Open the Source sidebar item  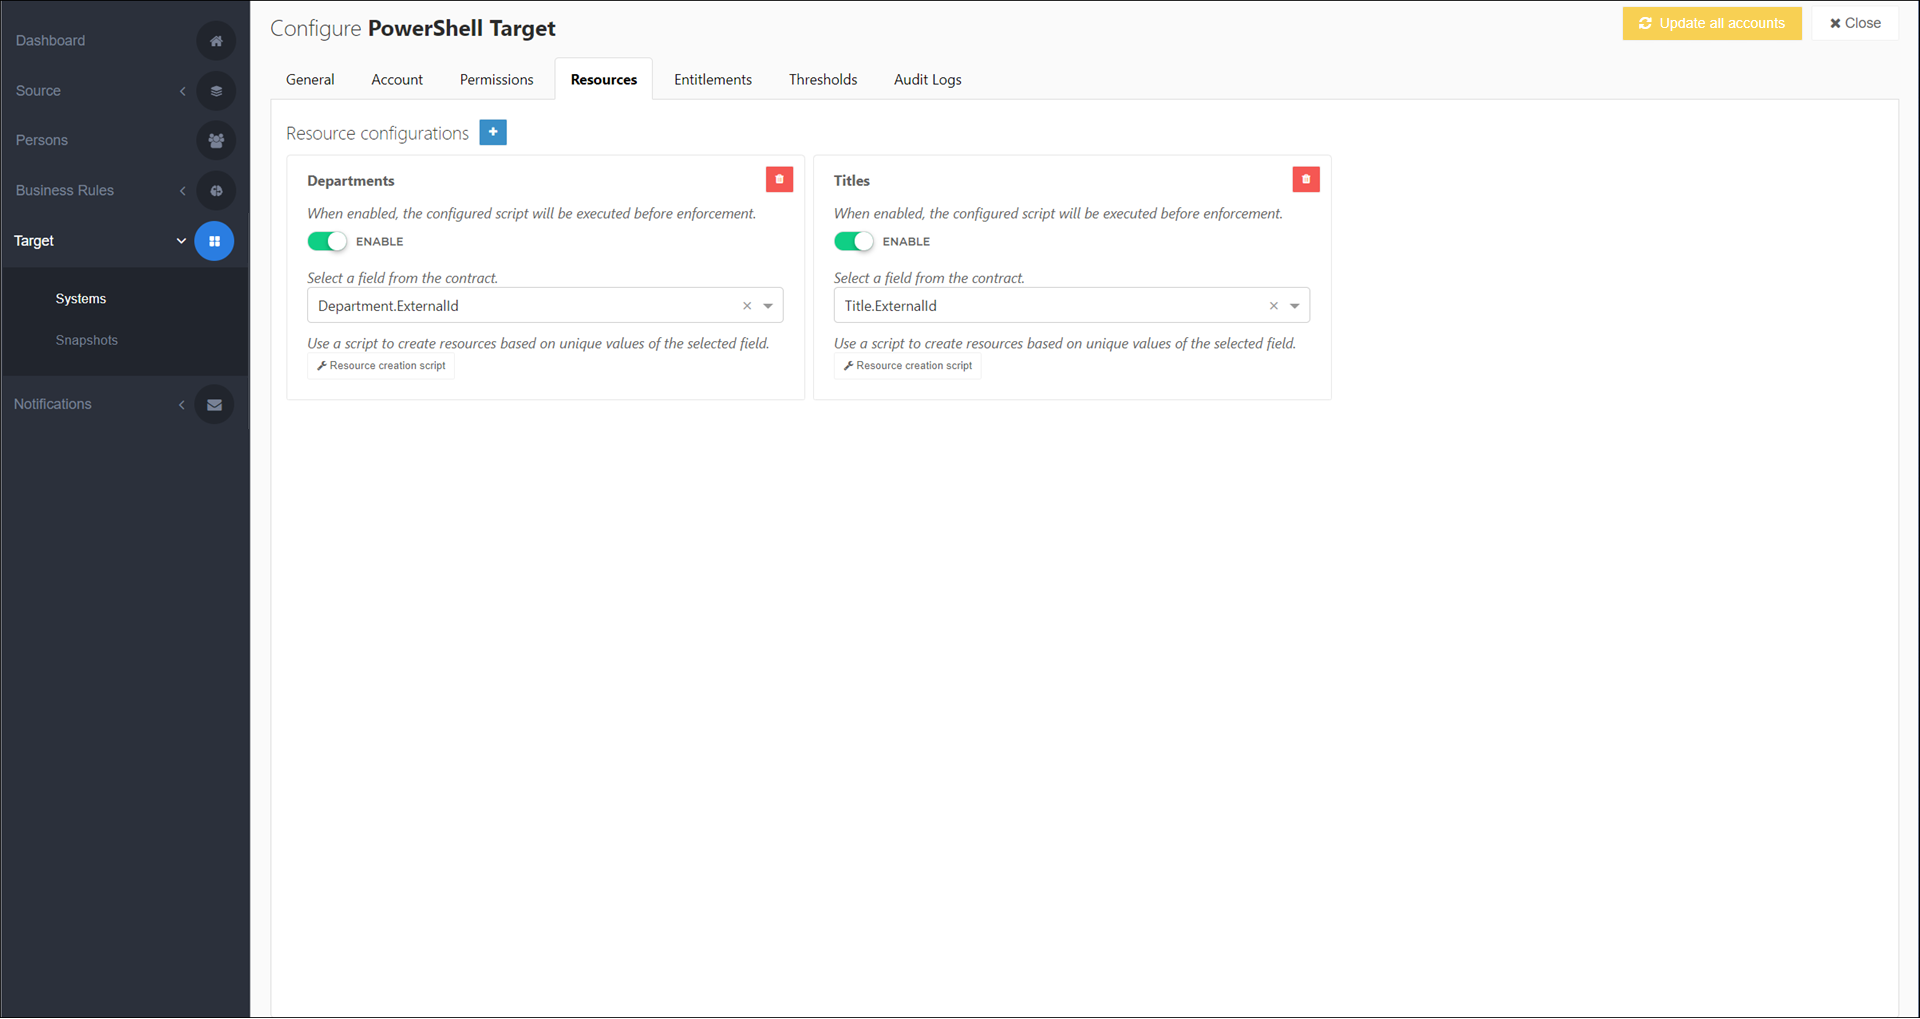38,91
